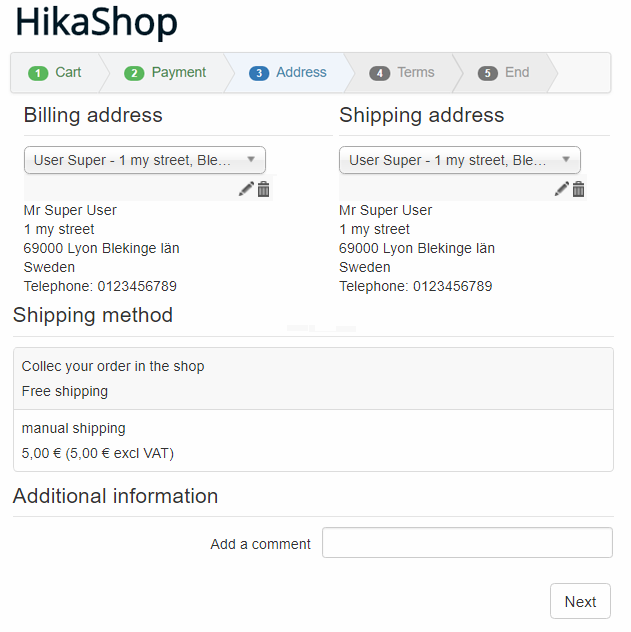The height and width of the screenshot is (632, 631).
Task: Click the step 2 Payment number badge
Action: [x=134, y=73]
